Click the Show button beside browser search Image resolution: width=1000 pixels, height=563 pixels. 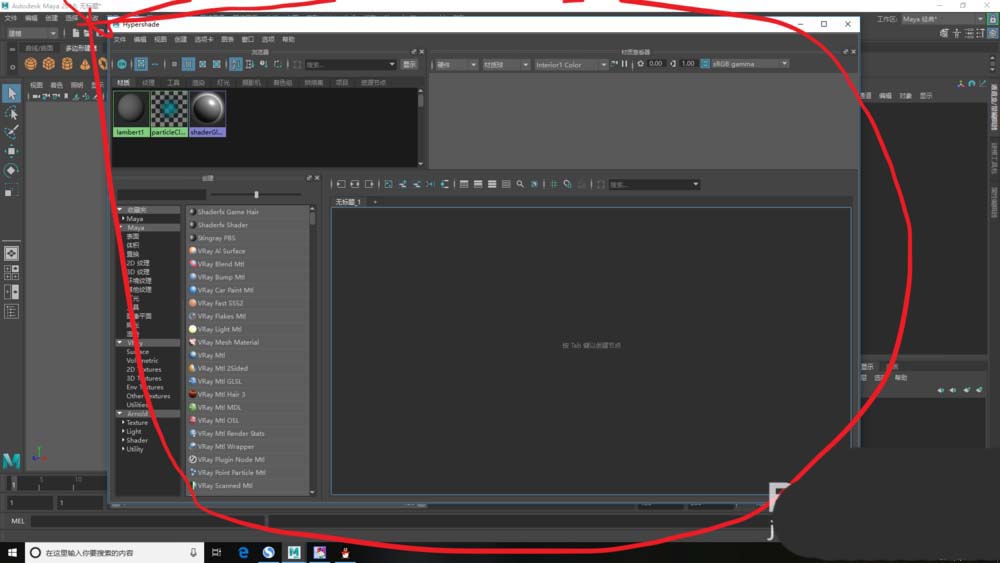tap(409, 64)
